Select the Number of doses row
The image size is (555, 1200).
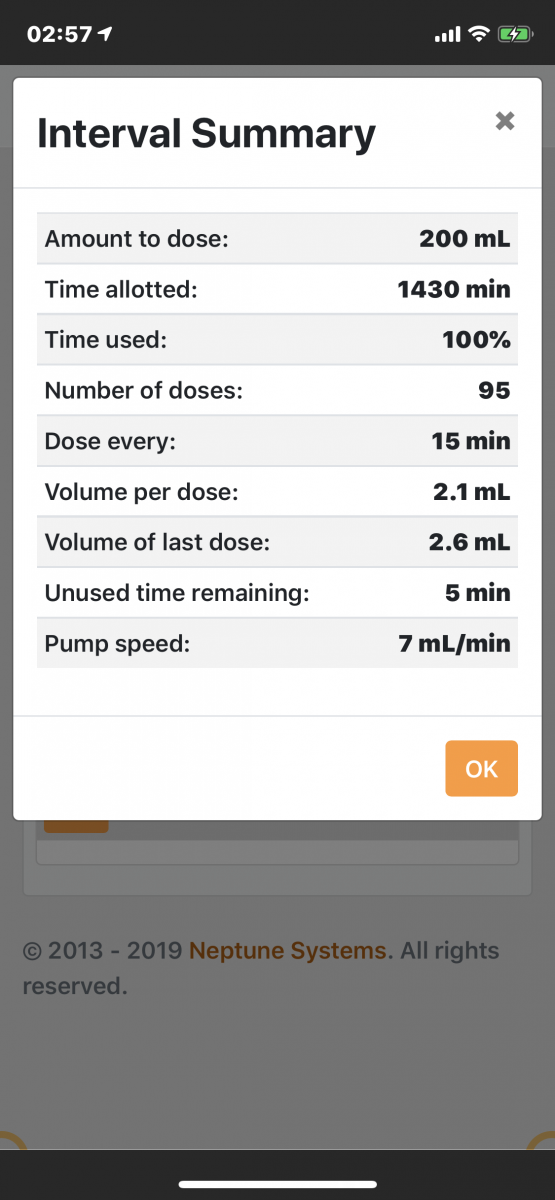click(x=277, y=390)
